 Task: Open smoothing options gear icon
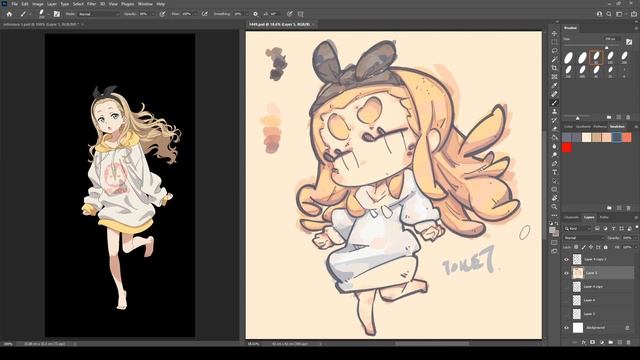(256, 14)
